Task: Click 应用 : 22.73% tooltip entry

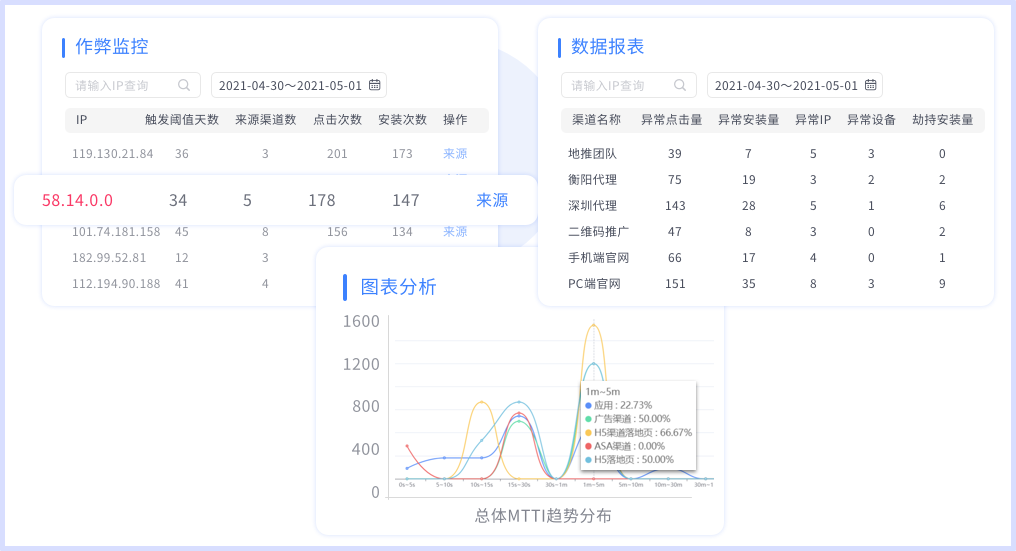Action: pyautogui.click(x=619, y=405)
